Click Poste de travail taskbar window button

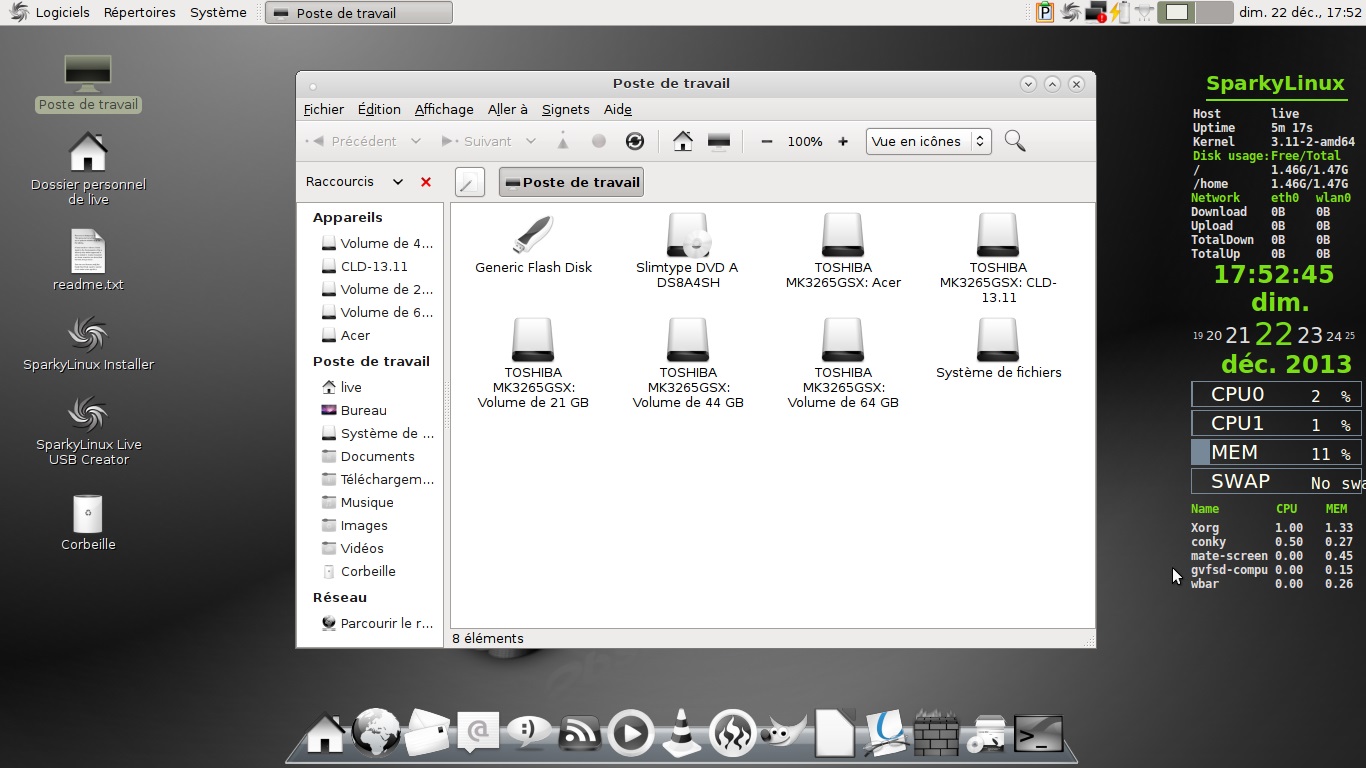point(359,13)
